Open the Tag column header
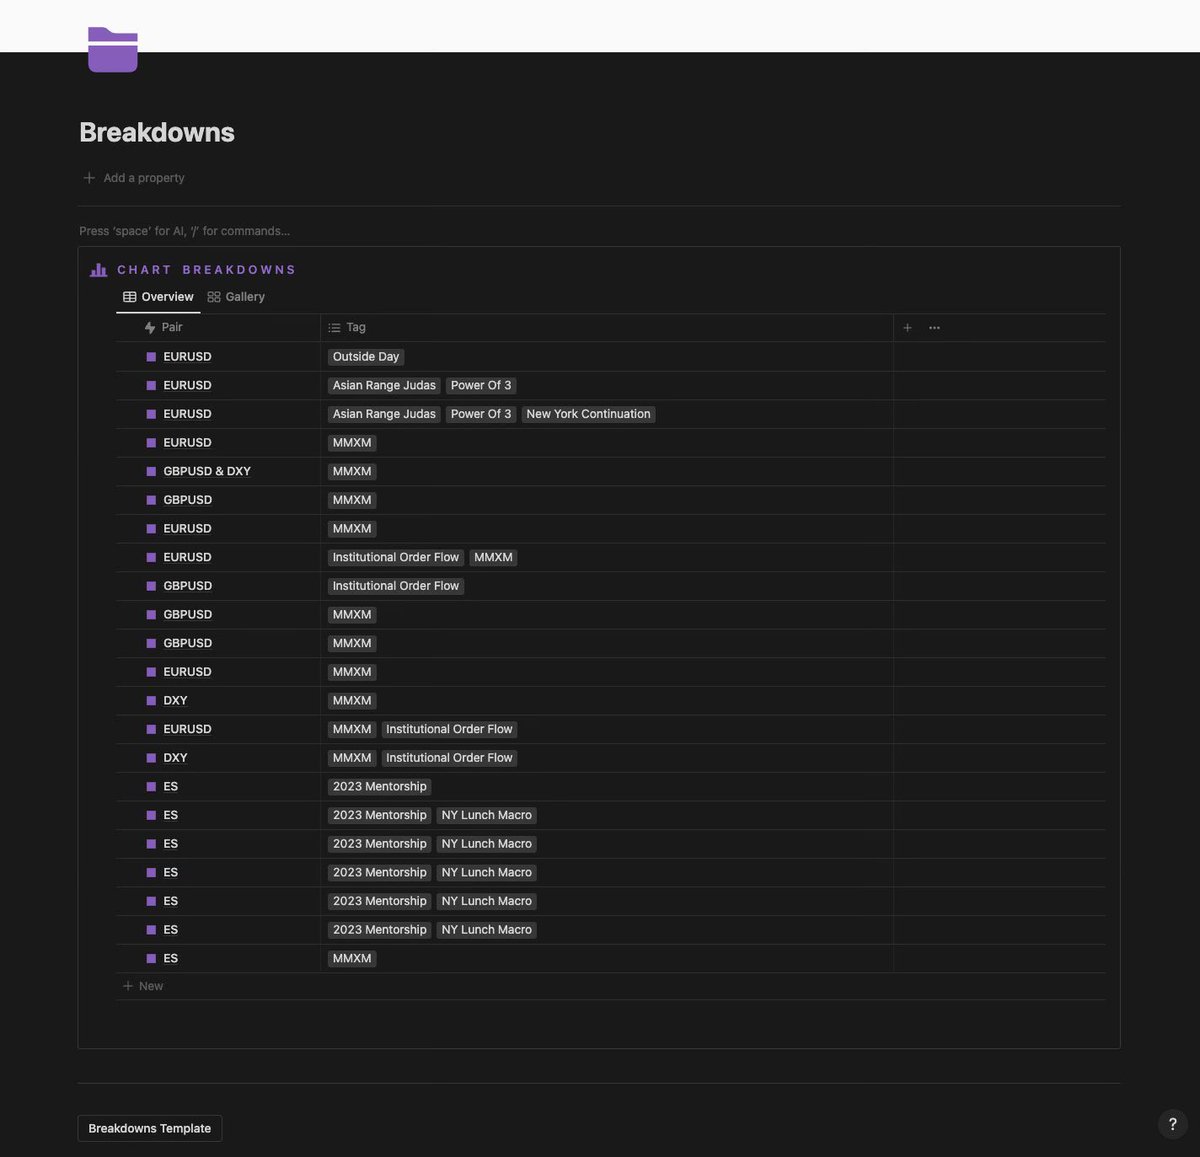1200x1157 pixels. click(x=607, y=328)
